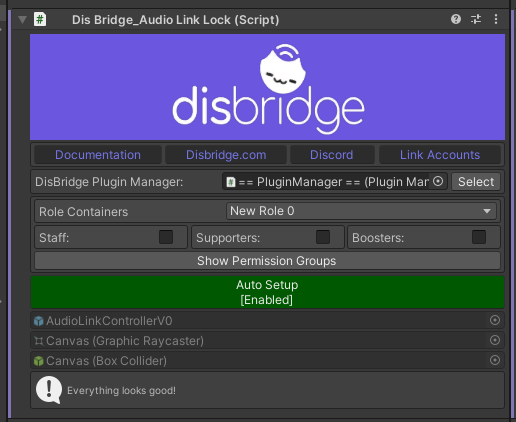
Task: Click the 'Role Containers' label
Action: click(x=83, y=212)
